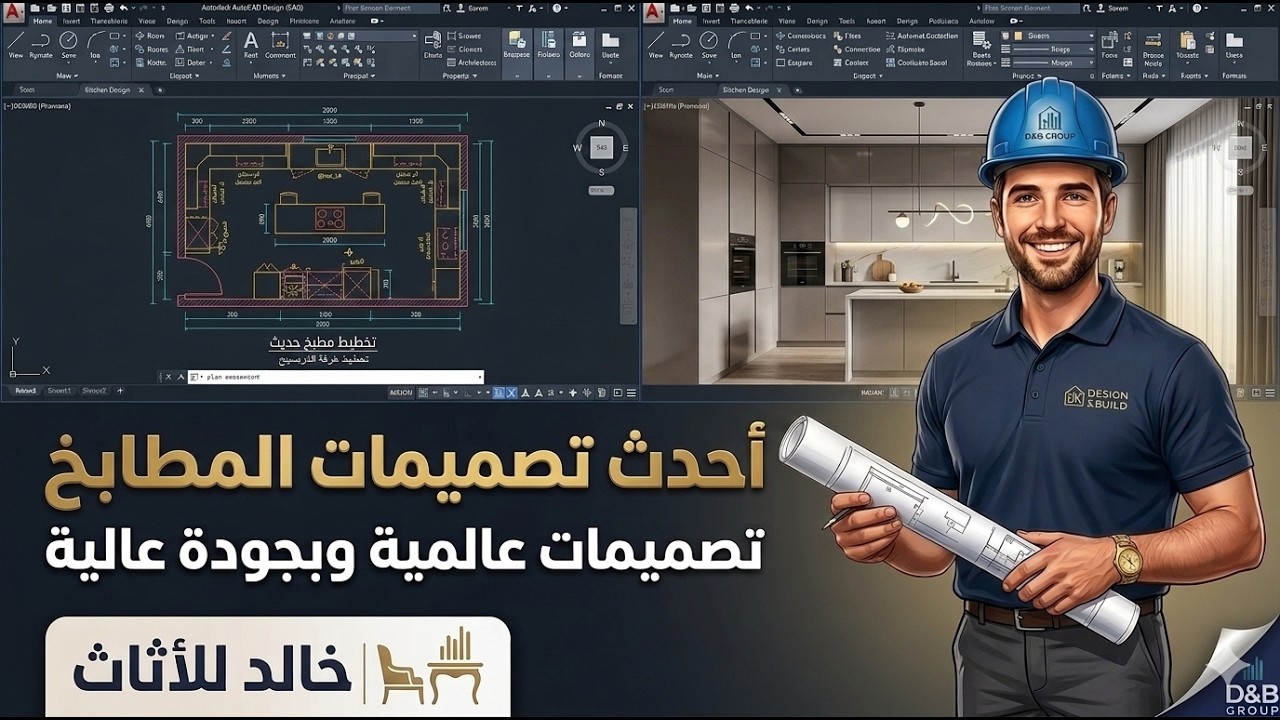Click the user Sorem icon in left window title bar
The image size is (1280, 720).
[x=460, y=8]
